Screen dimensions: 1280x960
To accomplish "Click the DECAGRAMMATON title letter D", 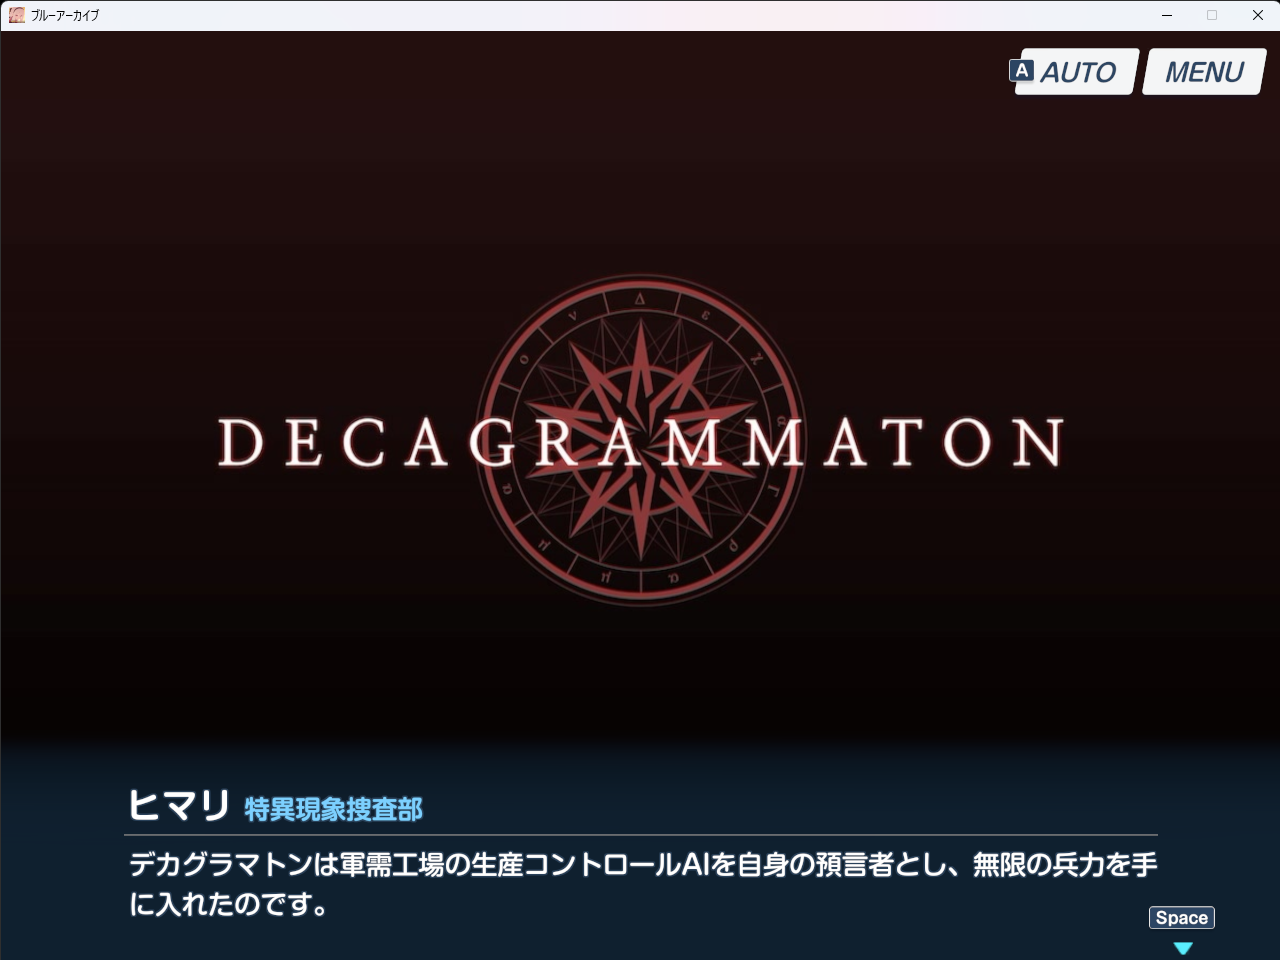I will click(240, 443).
